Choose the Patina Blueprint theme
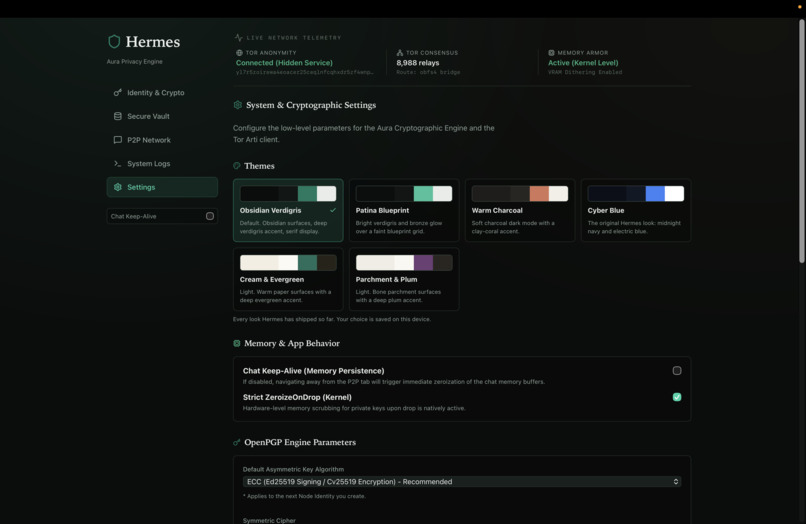Screen dimensions: 806x524 click(x=404, y=210)
